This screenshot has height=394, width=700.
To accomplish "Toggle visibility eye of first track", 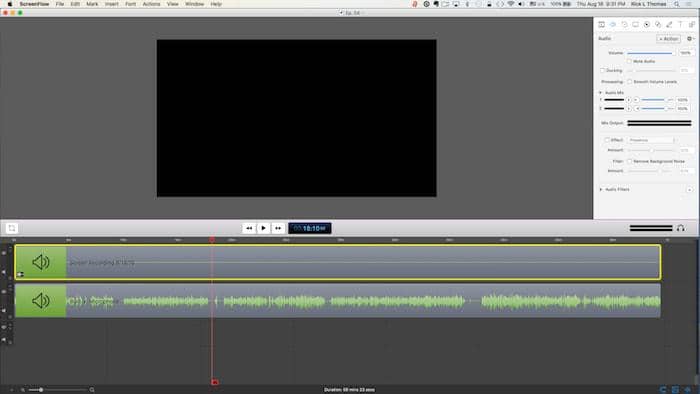I will [4, 253].
